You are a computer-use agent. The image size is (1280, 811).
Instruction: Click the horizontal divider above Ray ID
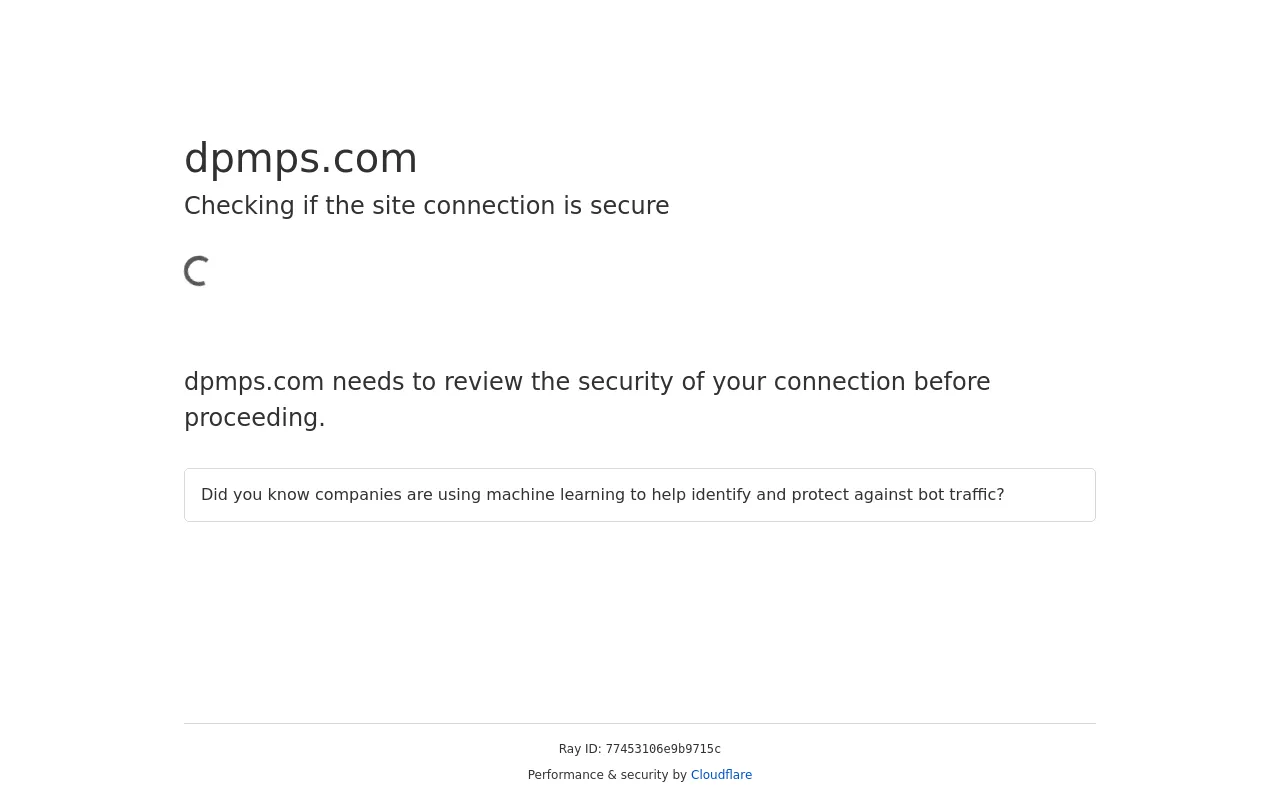(x=640, y=723)
